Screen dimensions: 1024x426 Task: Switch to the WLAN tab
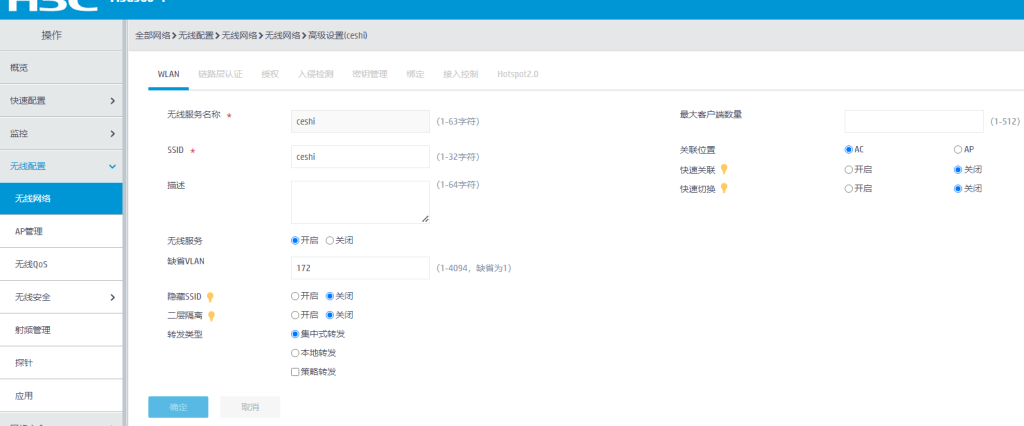point(168,74)
